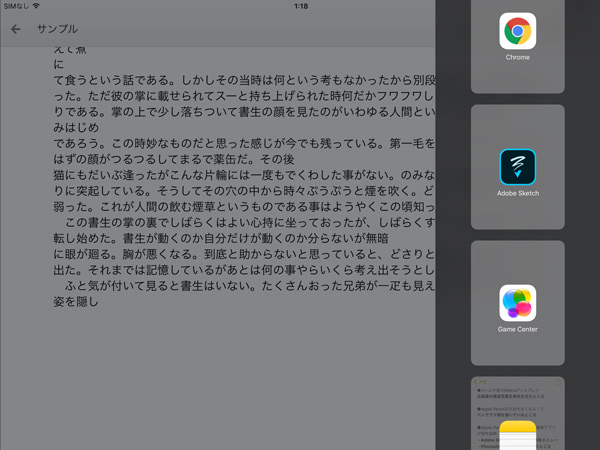
Task: Tap the clock showing 1:18
Action: [x=301, y=6]
